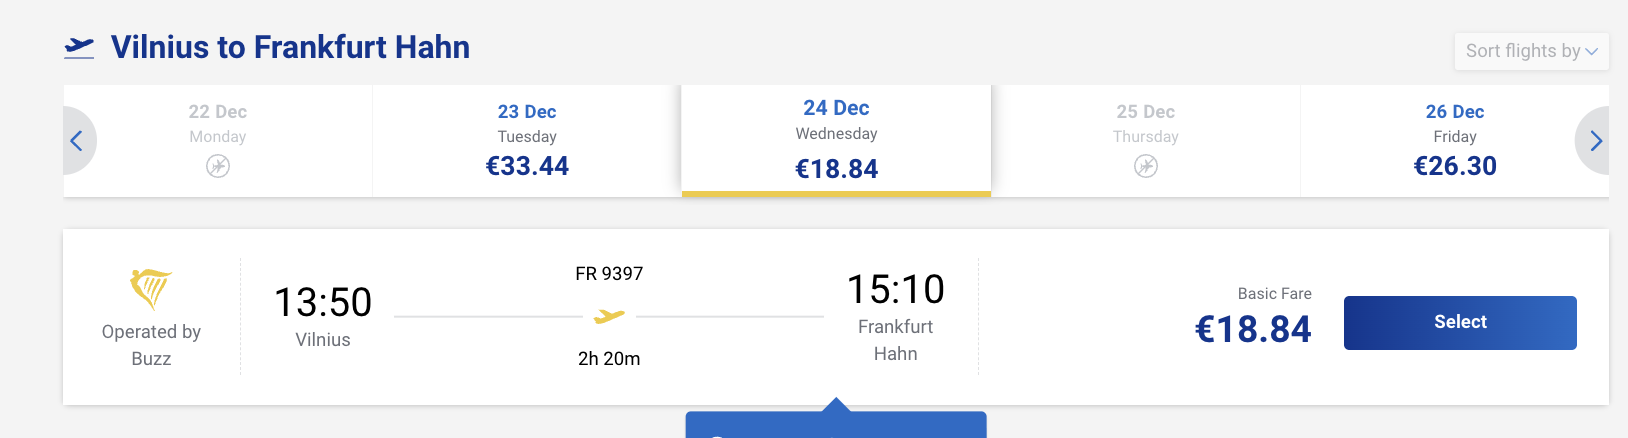Click the 25 Dec Thursday date tab

point(1146,125)
